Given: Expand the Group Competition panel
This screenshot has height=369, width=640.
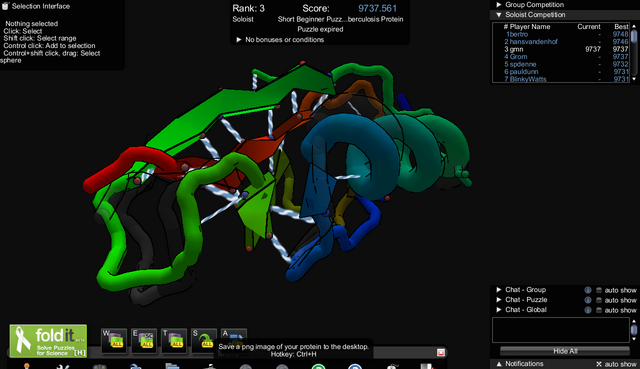Looking at the screenshot, I should click(499, 4).
